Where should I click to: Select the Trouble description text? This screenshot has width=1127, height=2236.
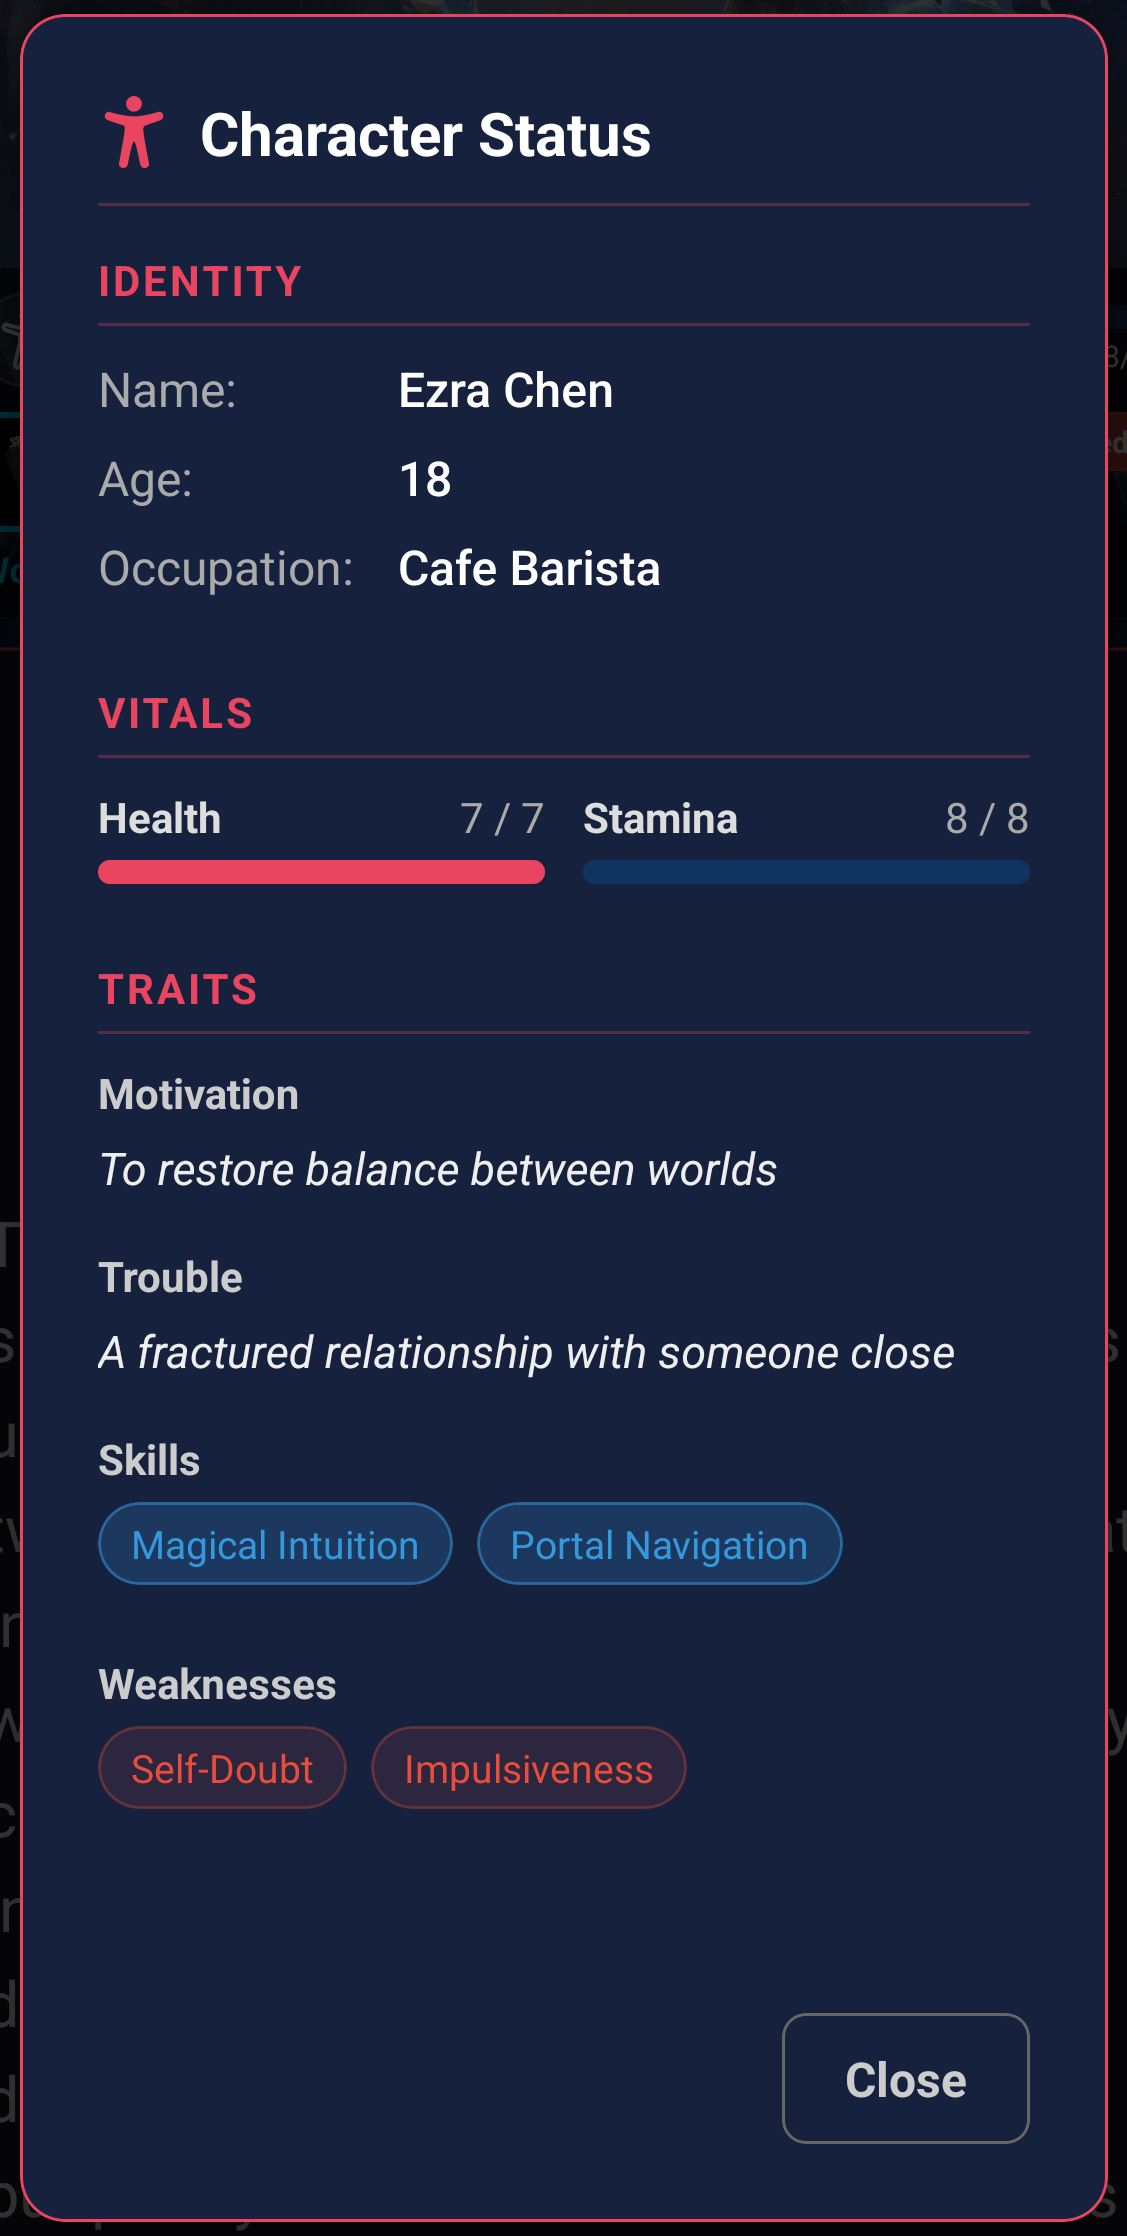click(526, 1351)
